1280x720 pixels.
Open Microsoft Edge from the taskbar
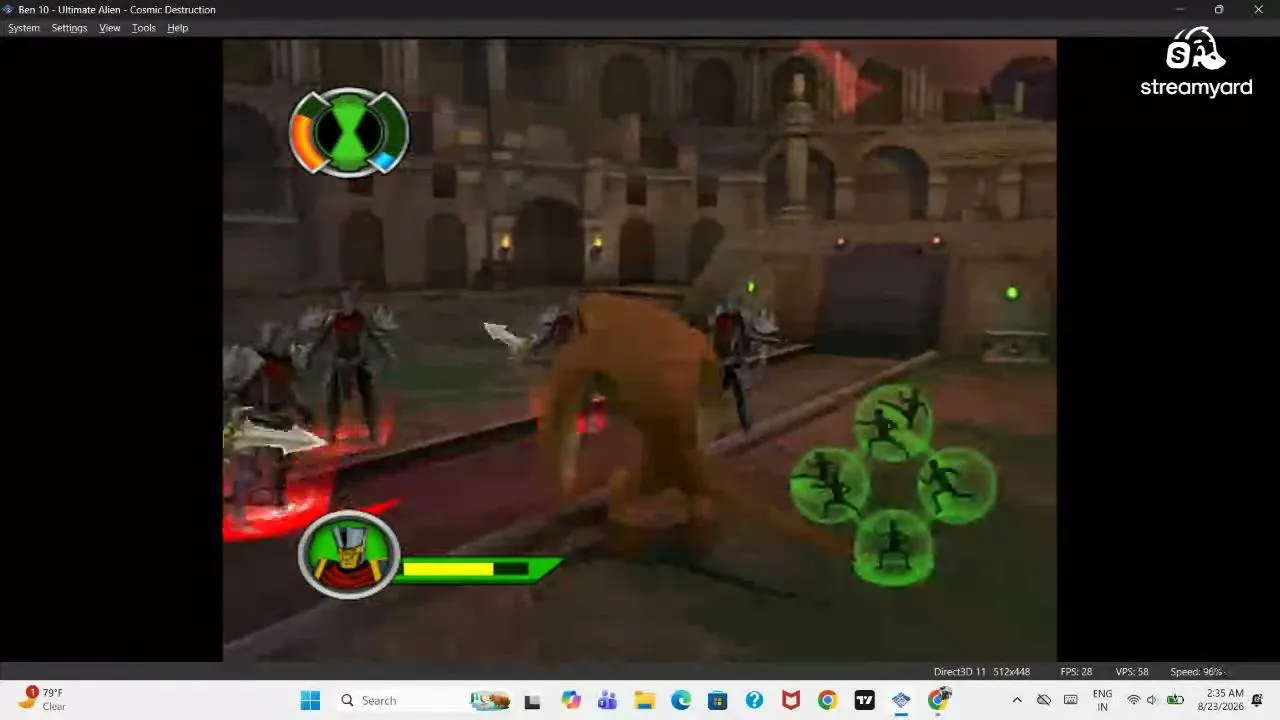click(x=681, y=700)
